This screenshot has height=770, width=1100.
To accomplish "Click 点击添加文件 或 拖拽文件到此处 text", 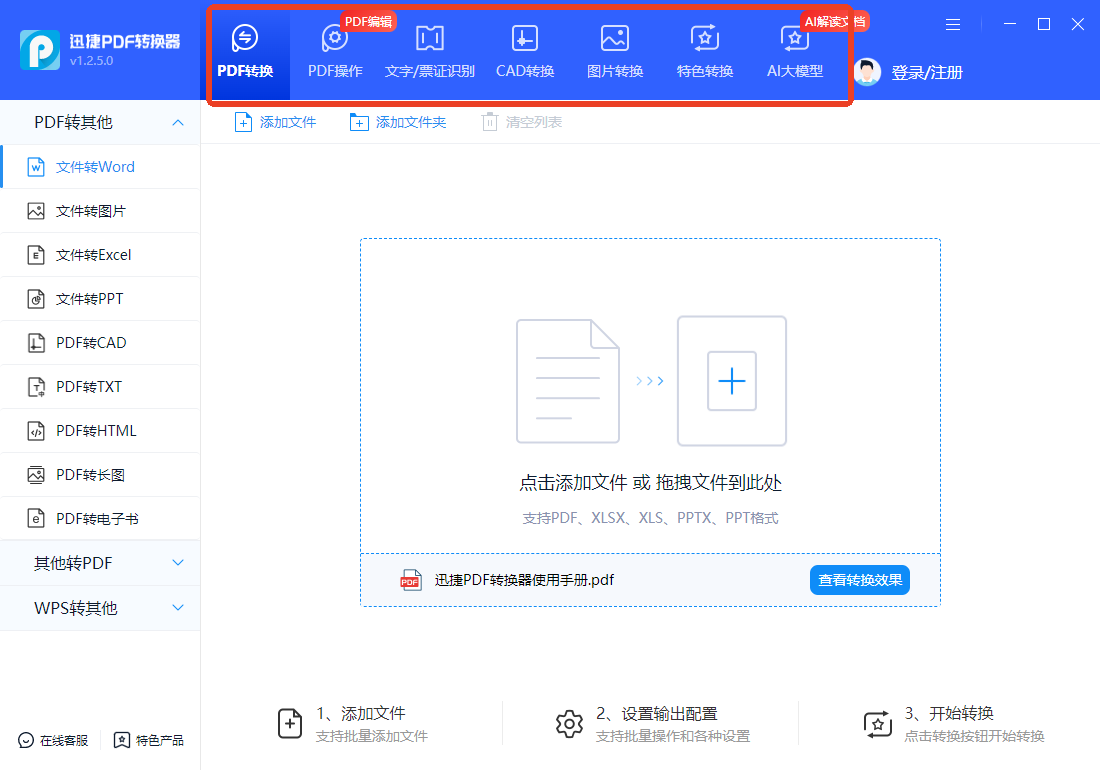I will click(x=650, y=482).
